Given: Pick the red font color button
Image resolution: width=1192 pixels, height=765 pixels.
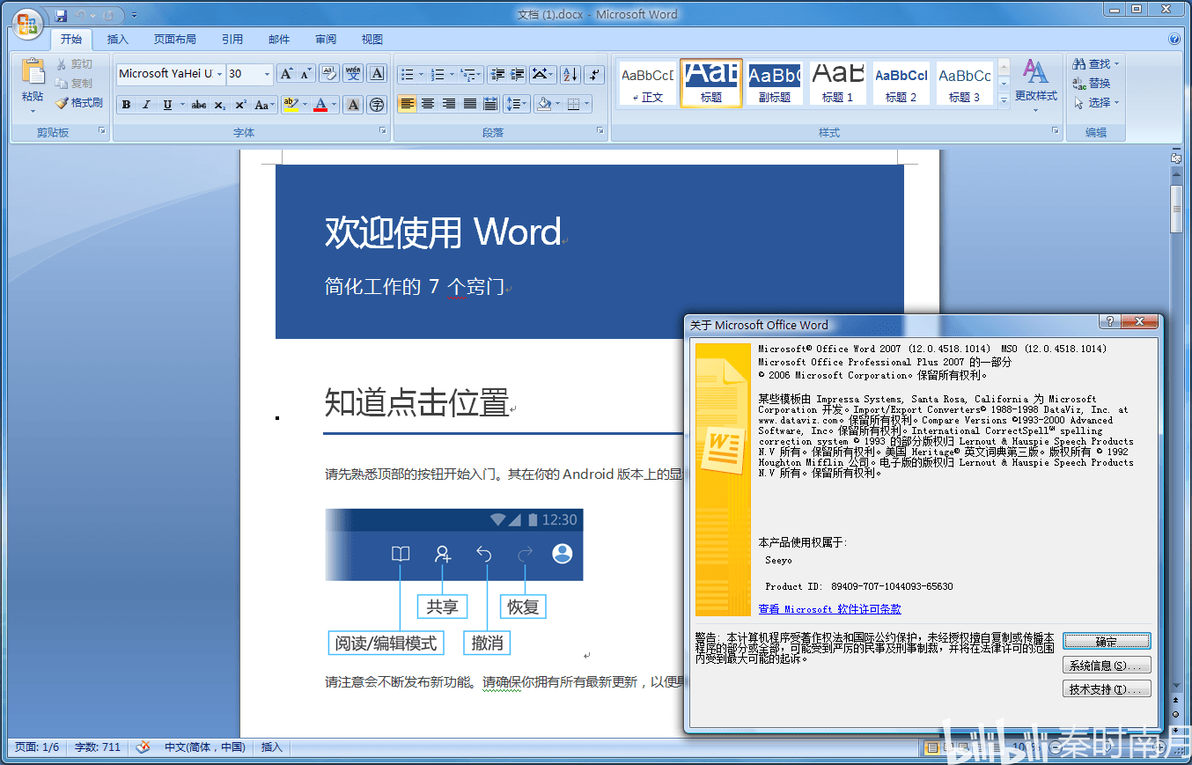Looking at the screenshot, I should pos(320,105).
